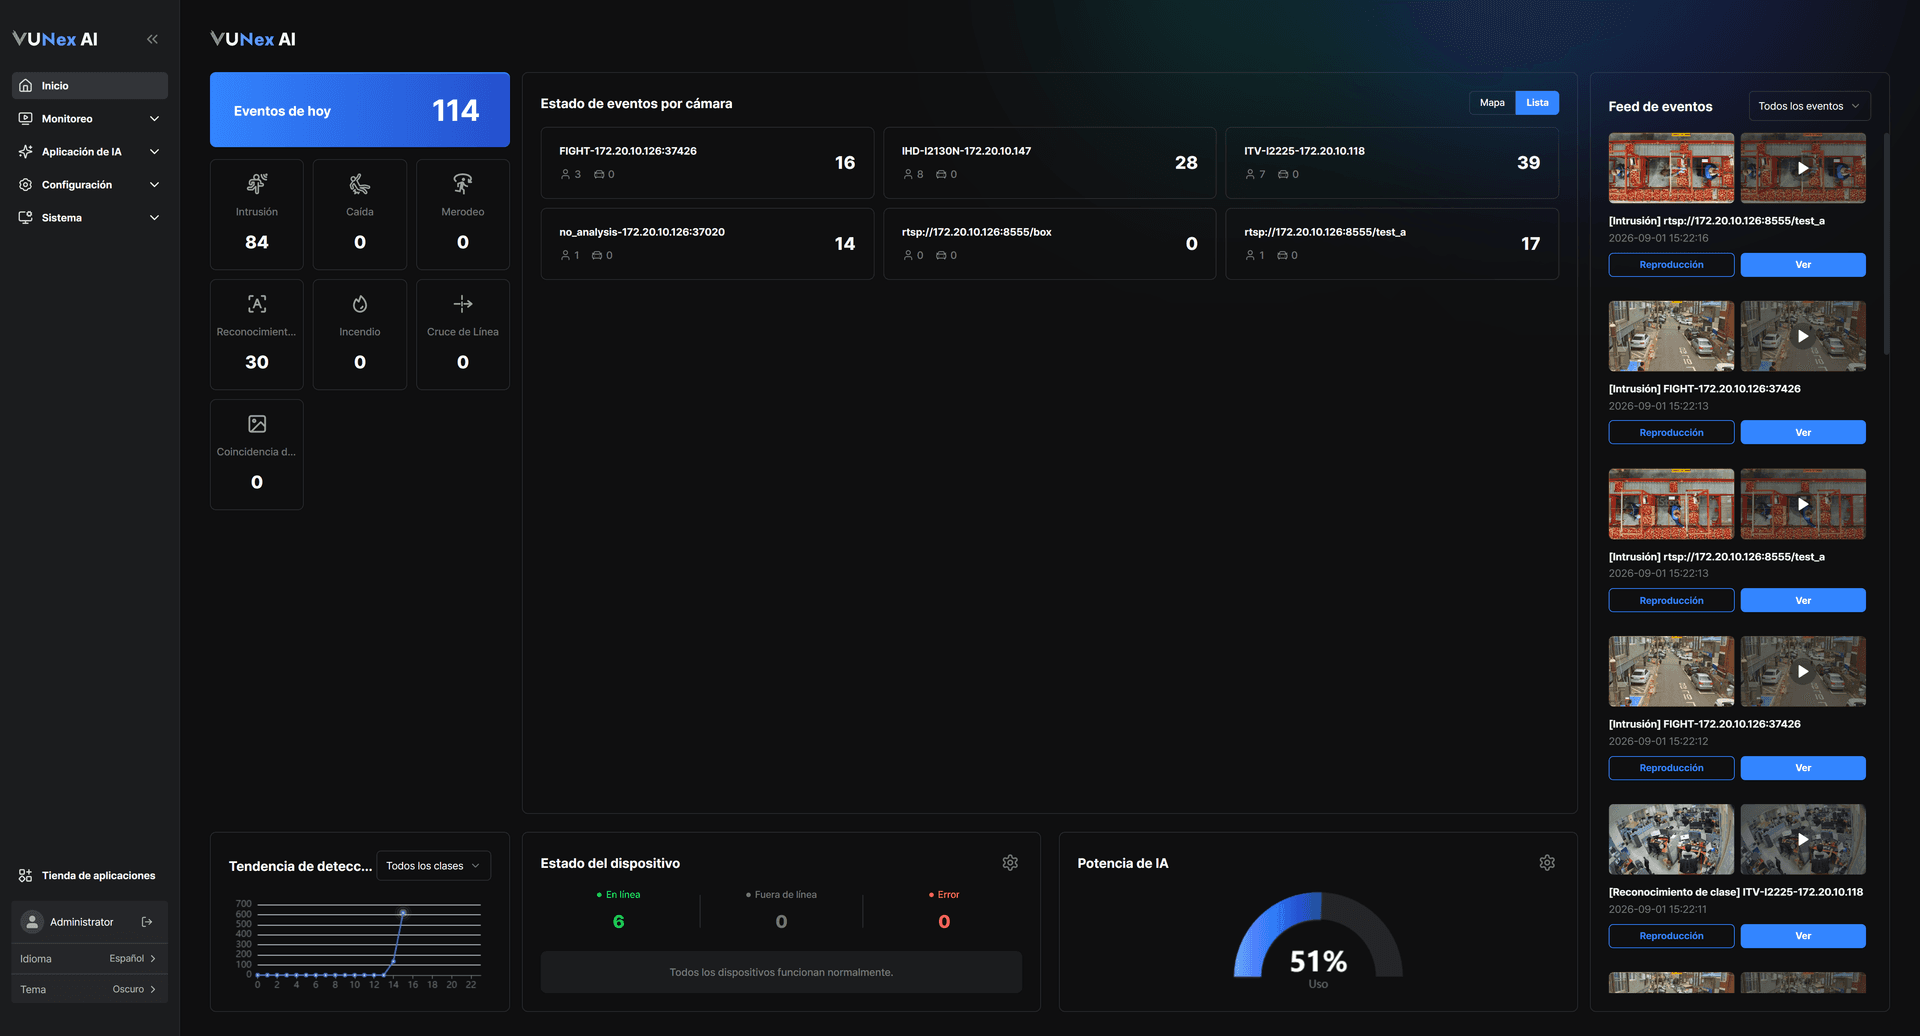Viewport: 1920px width, 1036px height.
Task: Open snapshot thumbnail of ITV-I2225 recognition event
Action: 1671,839
